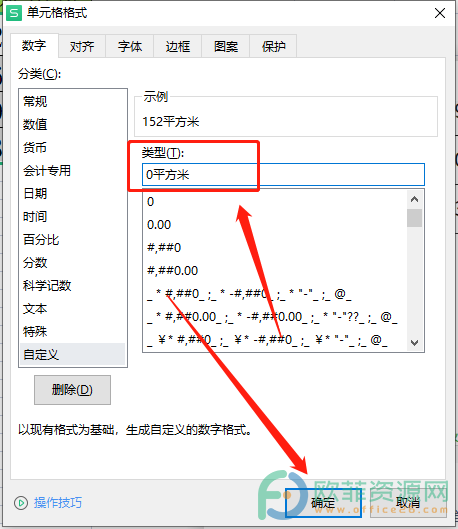This screenshot has height=529, width=458.
Task: Click the format list scroll-down arrow
Action: point(414,343)
